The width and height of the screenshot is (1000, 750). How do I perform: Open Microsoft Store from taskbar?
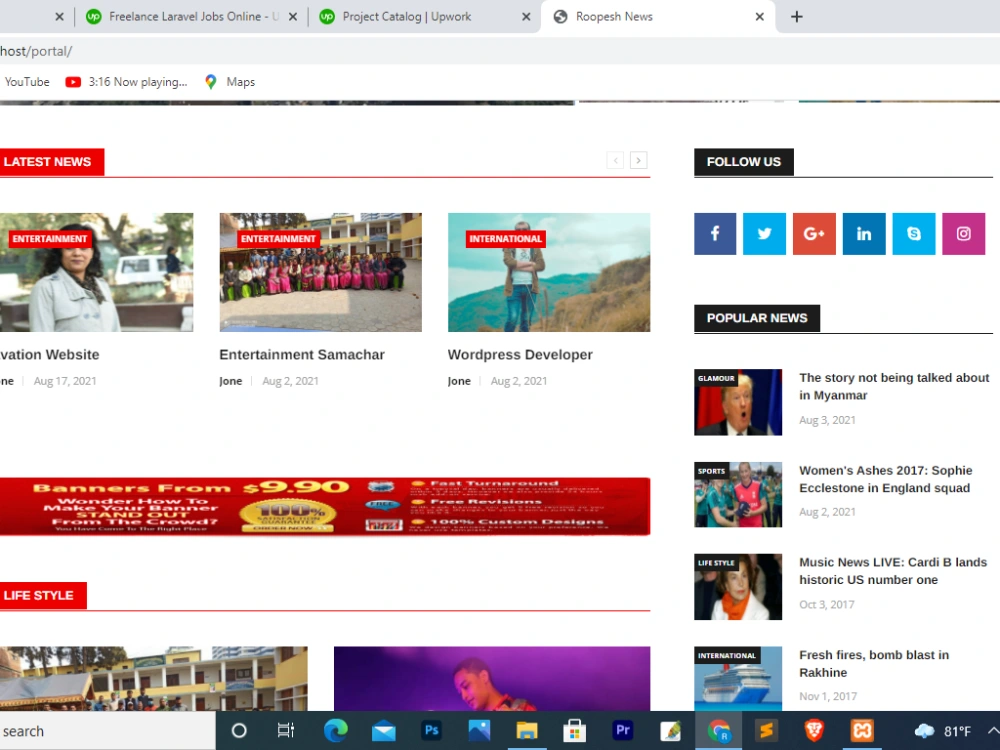pyautogui.click(x=575, y=731)
